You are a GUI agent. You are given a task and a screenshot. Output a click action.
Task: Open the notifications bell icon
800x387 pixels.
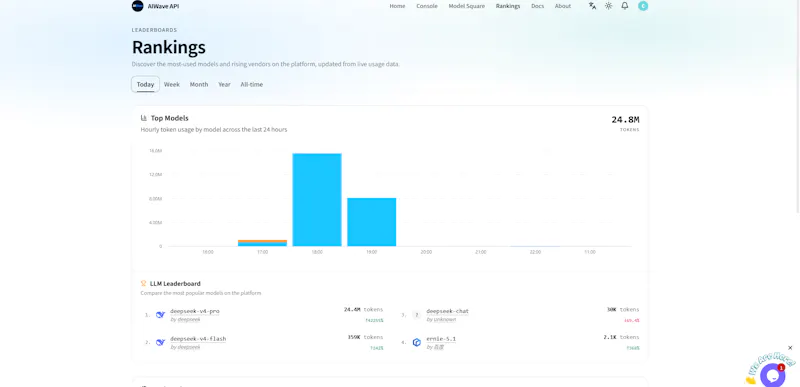point(625,6)
